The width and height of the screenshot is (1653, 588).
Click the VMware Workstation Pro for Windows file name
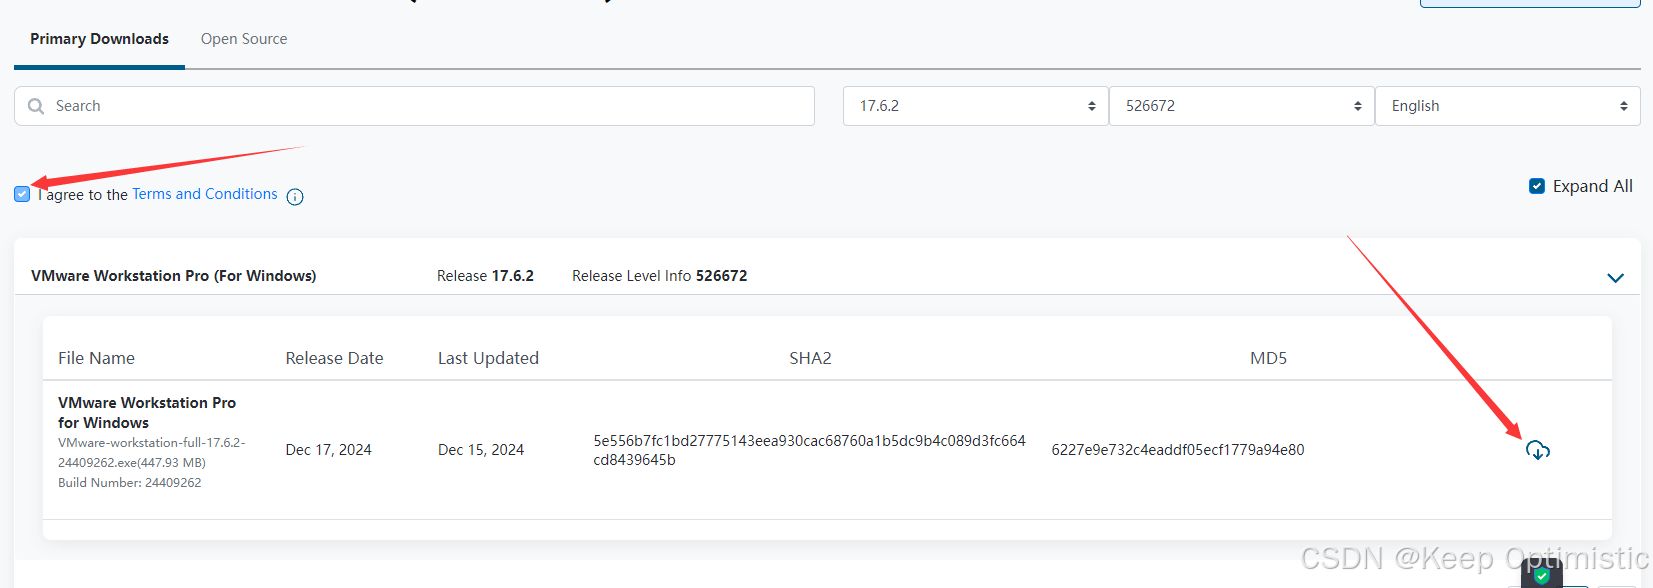(x=147, y=412)
